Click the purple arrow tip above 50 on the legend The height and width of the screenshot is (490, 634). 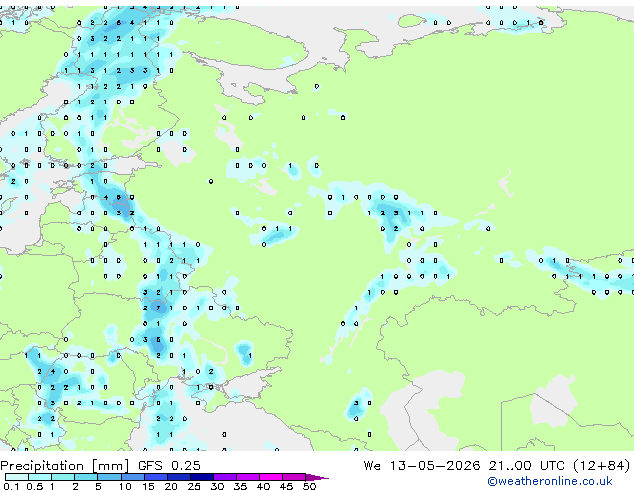click(x=317, y=477)
